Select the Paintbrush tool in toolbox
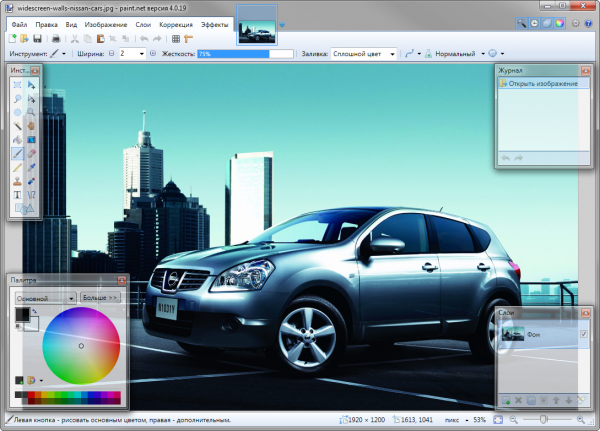Screen dimensions: 600x431 [x=17, y=153]
